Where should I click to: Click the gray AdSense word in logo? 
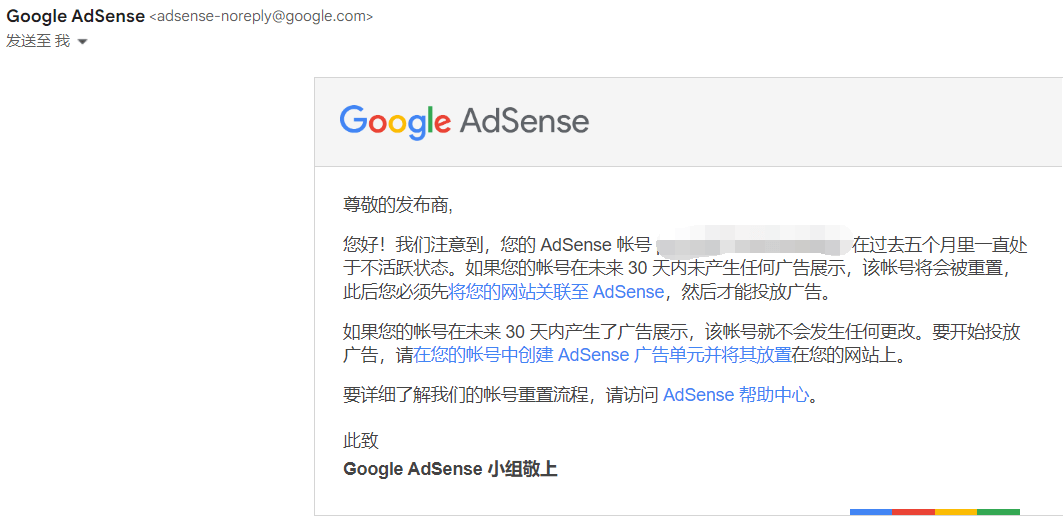[524, 122]
